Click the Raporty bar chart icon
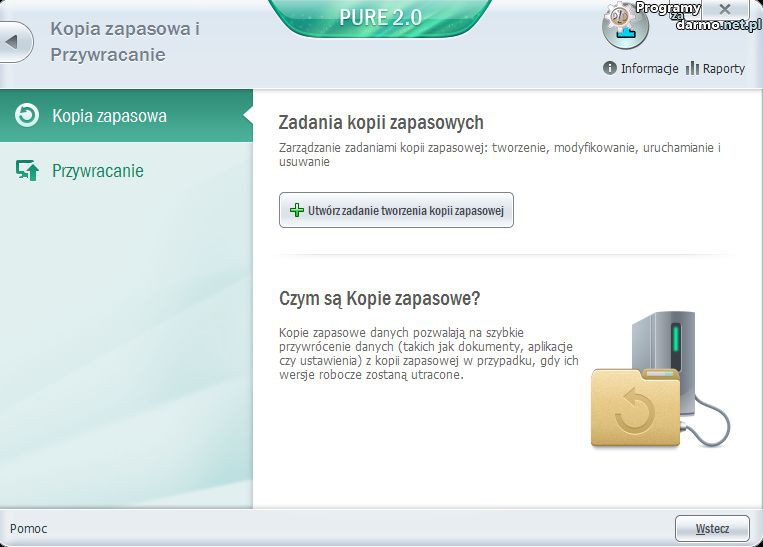 click(x=692, y=68)
